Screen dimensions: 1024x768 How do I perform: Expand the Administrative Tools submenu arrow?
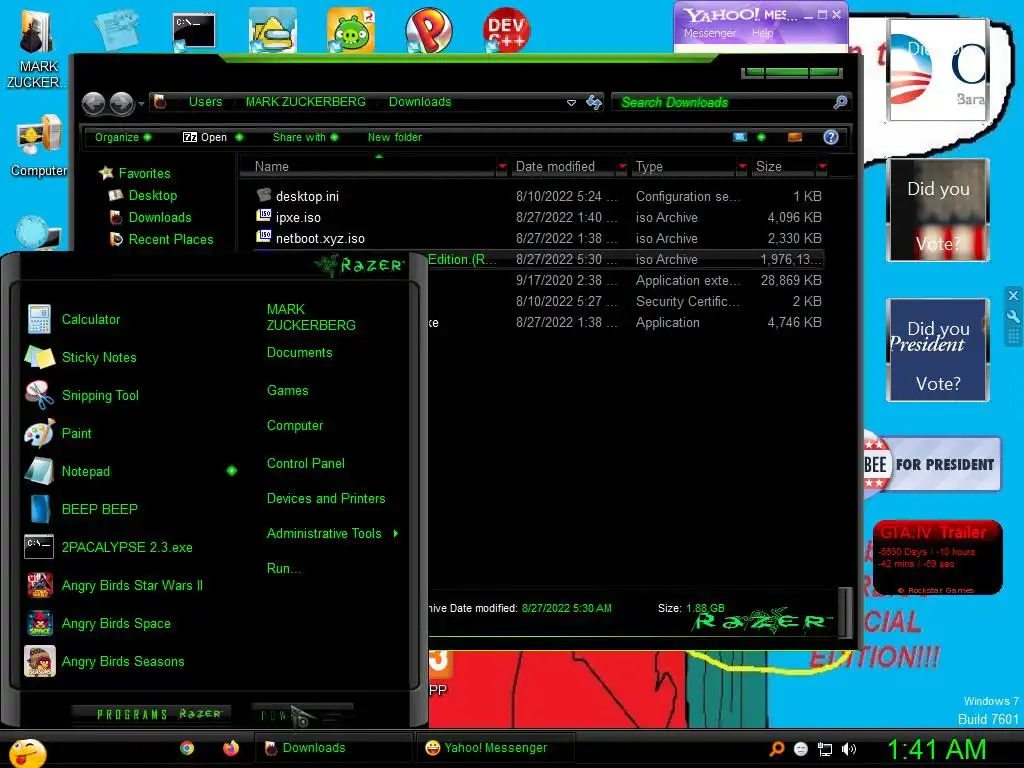[396, 534]
